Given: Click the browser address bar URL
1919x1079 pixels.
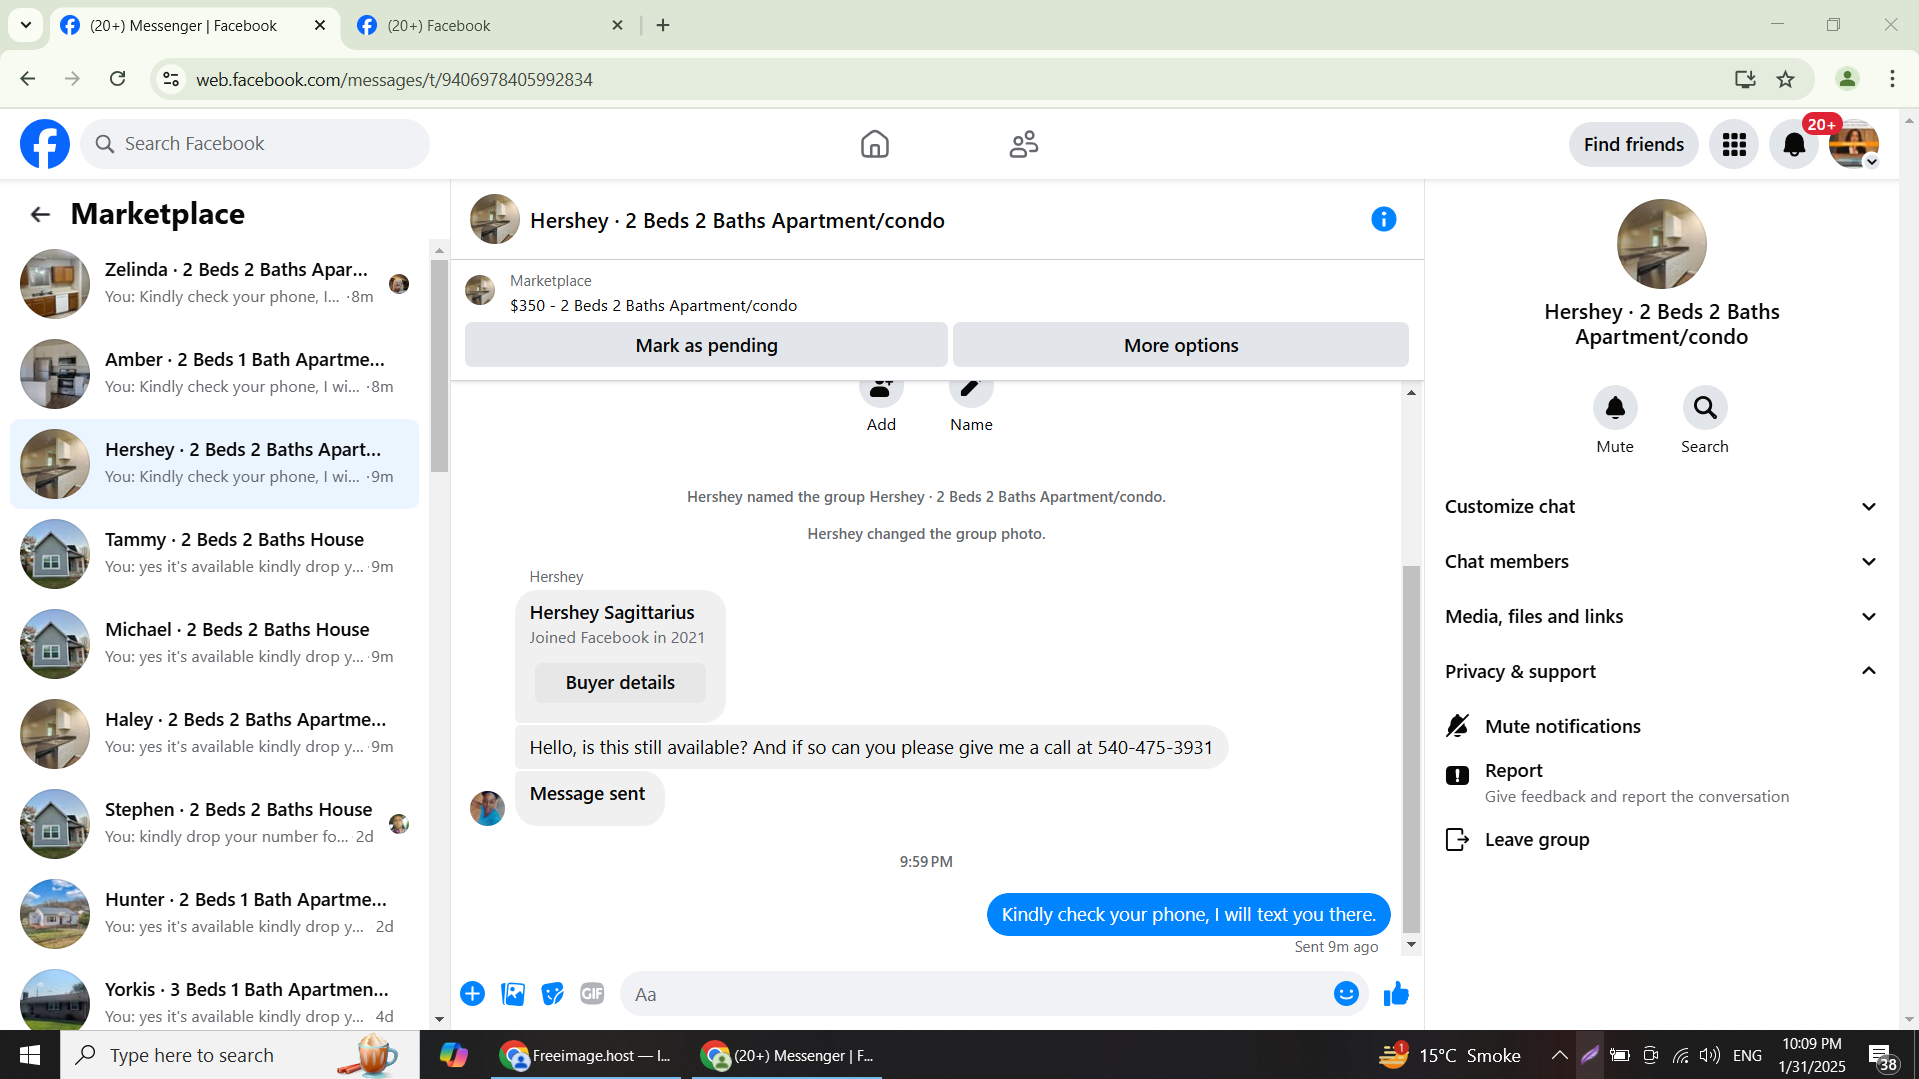Looking at the screenshot, I should click(x=394, y=79).
